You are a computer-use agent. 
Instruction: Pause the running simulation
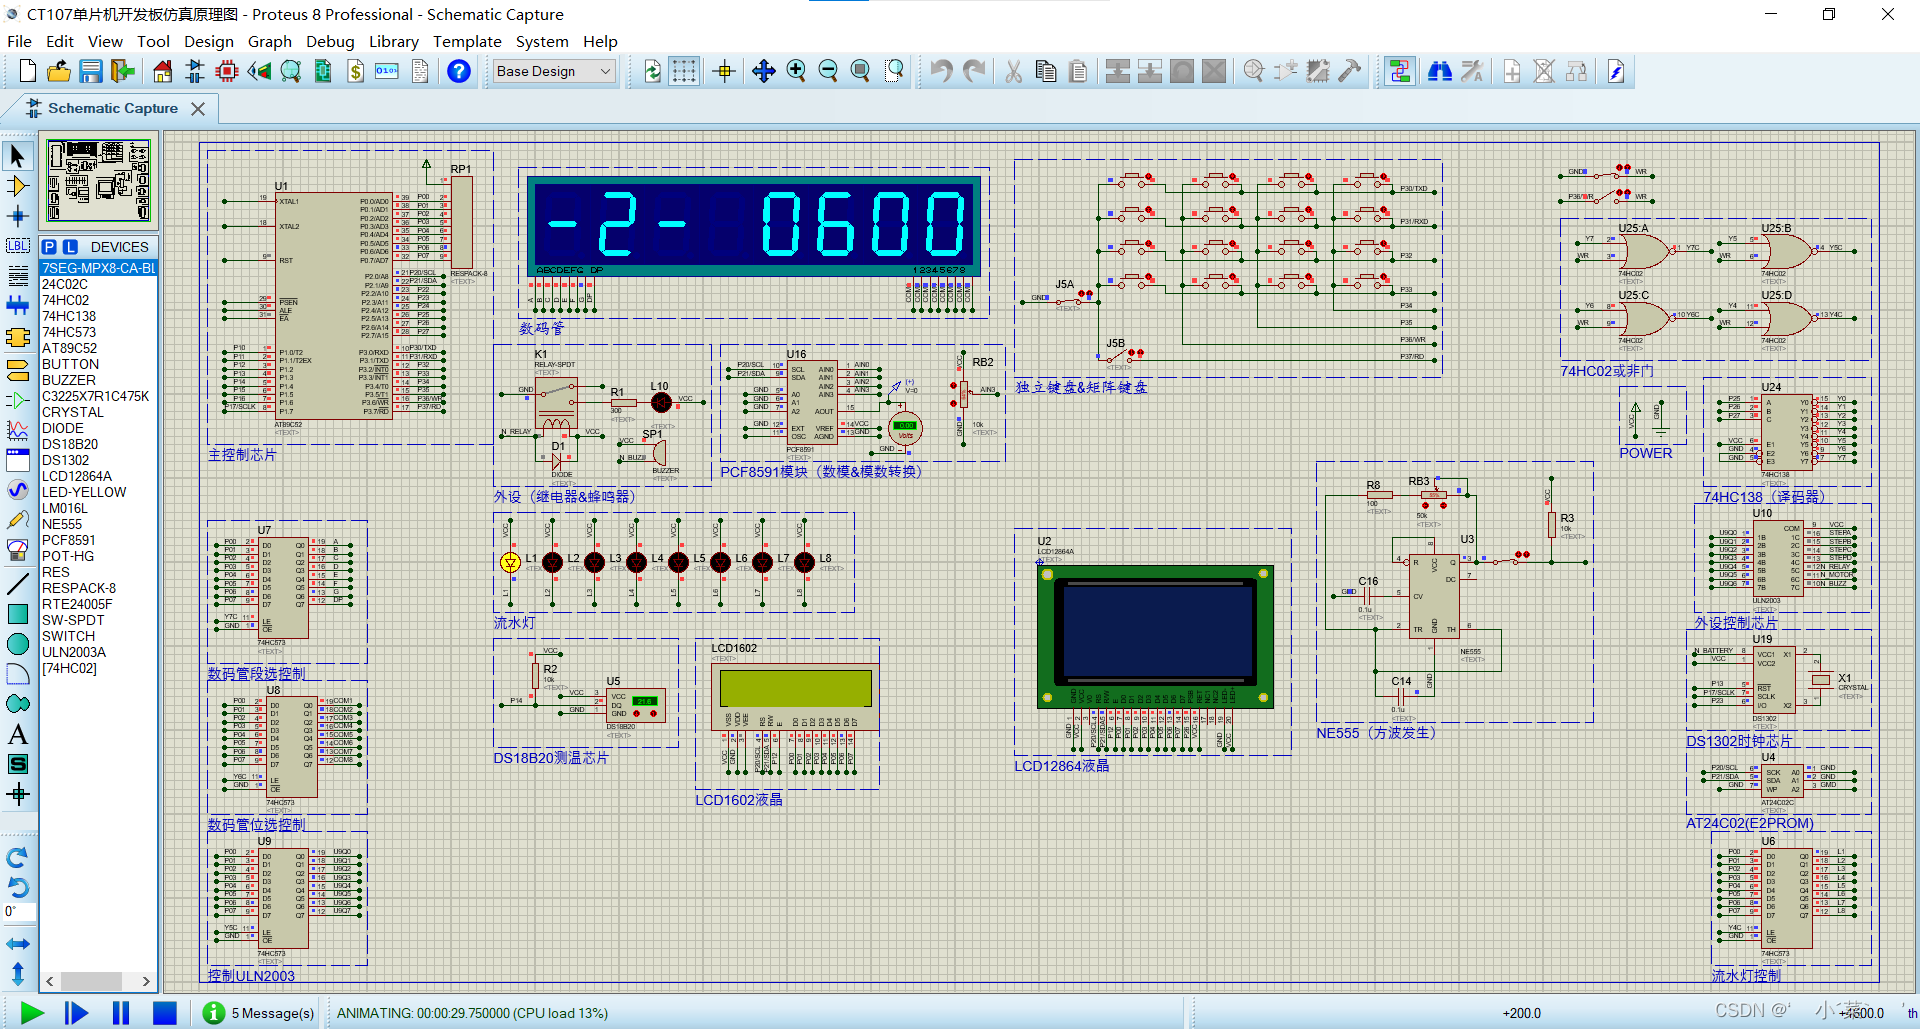pyautogui.click(x=120, y=1013)
